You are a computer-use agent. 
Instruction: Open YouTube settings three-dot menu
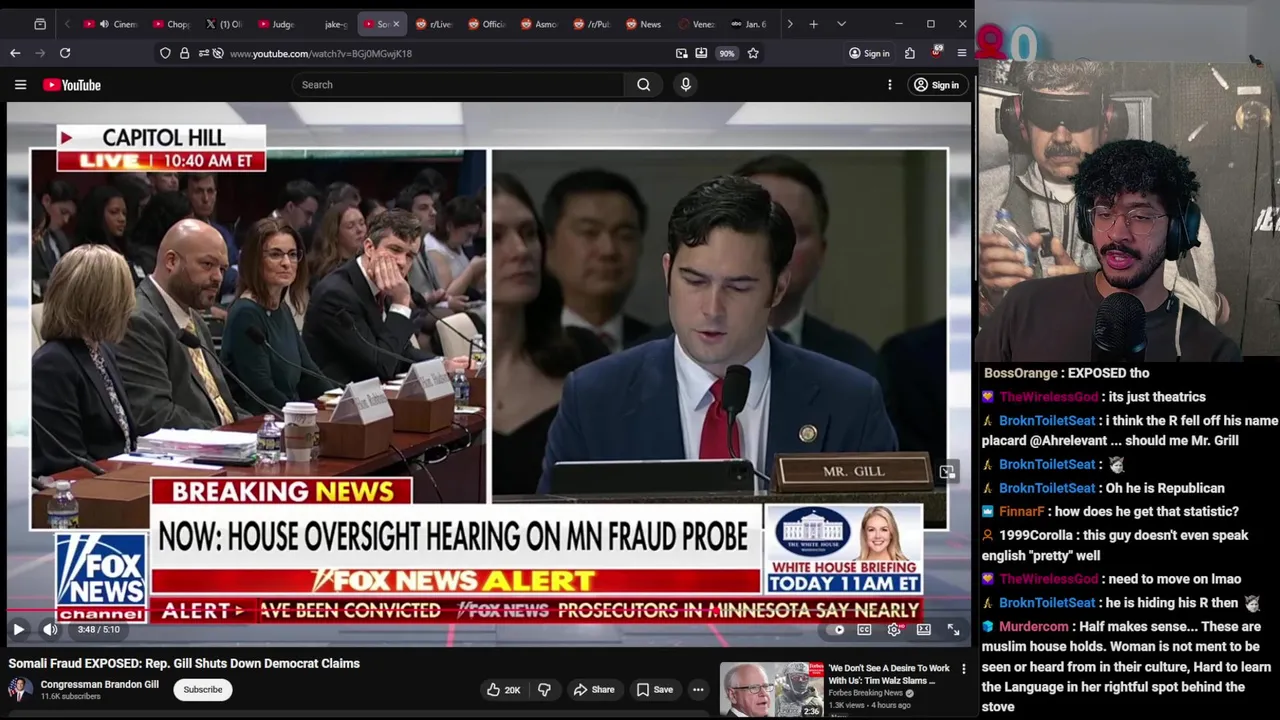click(889, 85)
